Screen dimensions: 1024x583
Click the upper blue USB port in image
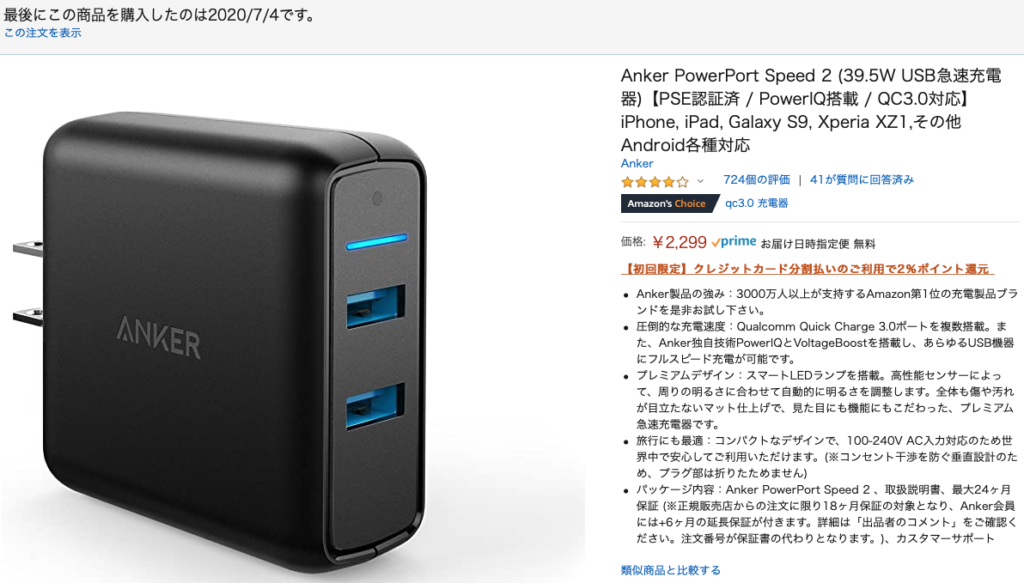click(x=376, y=306)
